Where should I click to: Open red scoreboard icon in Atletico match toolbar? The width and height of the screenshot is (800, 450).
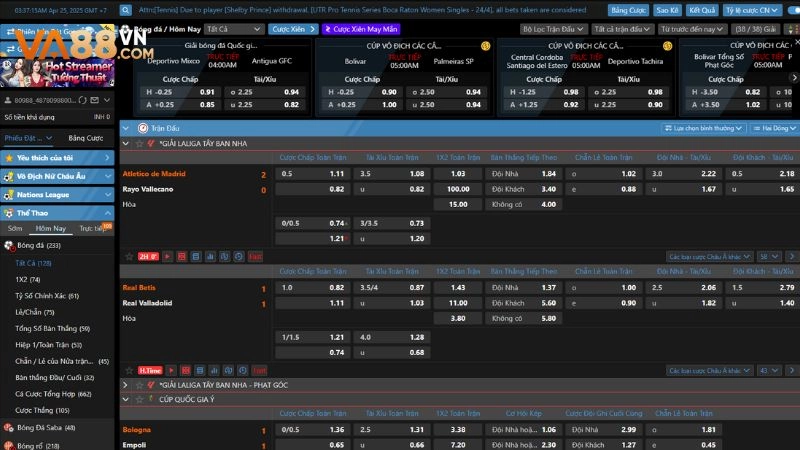182,257
